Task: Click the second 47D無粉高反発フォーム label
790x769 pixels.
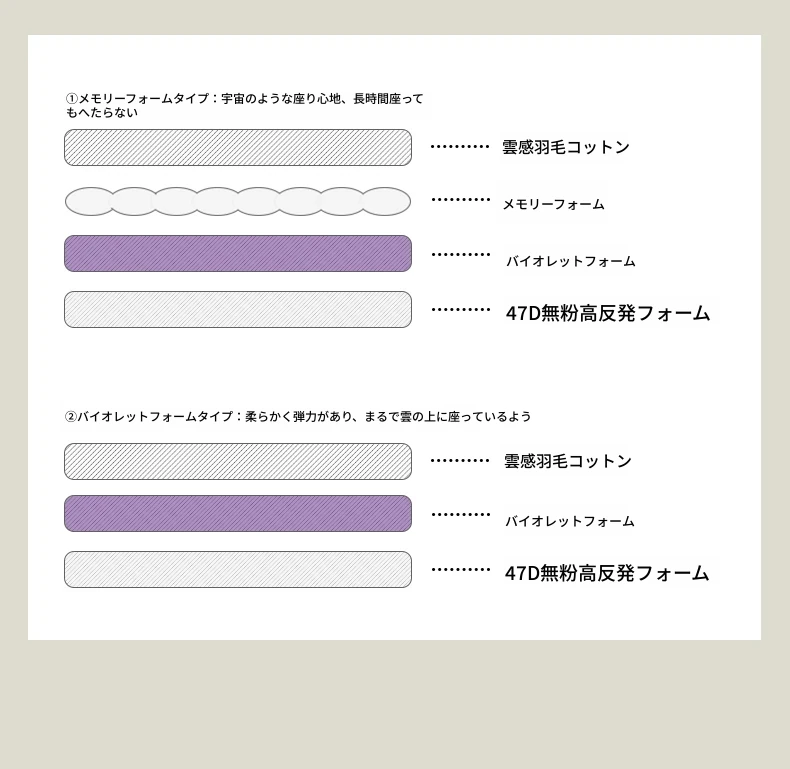Action: click(x=606, y=573)
